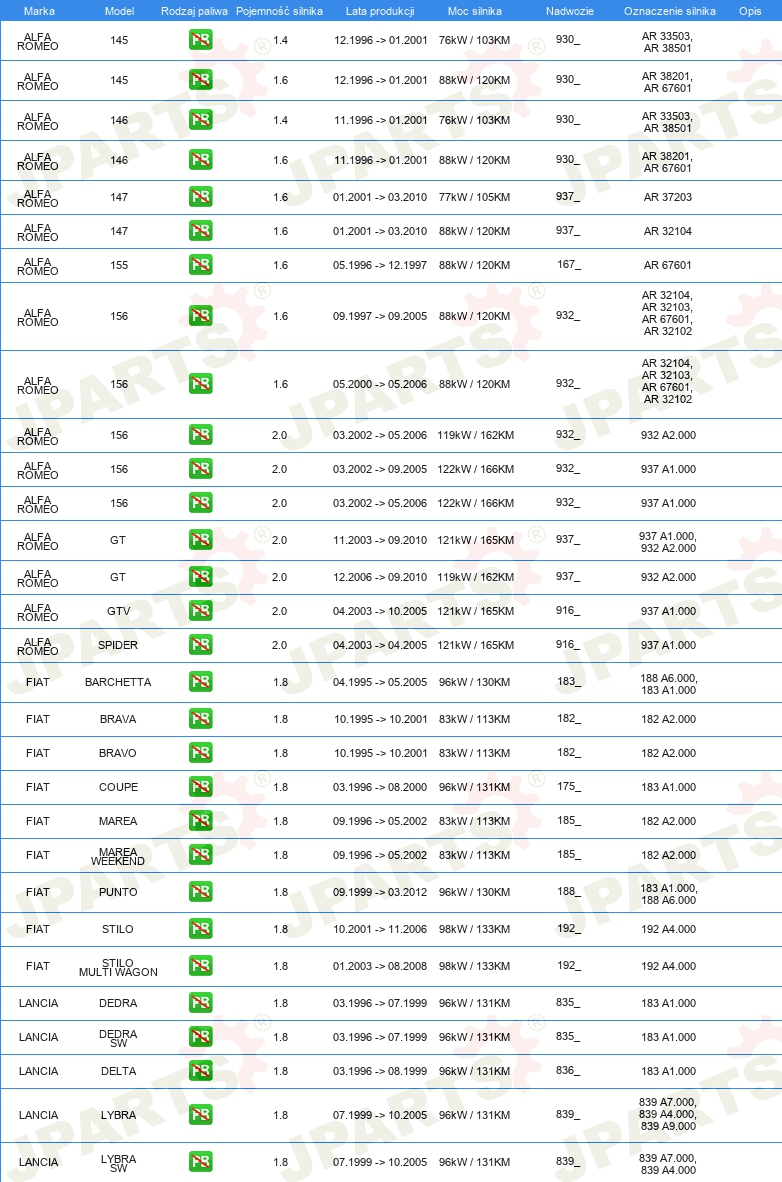The height and width of the screenshot is (1182, 782).
Task: Click the fuel icon for Fiat BARCHETTA
Action: 201,682
